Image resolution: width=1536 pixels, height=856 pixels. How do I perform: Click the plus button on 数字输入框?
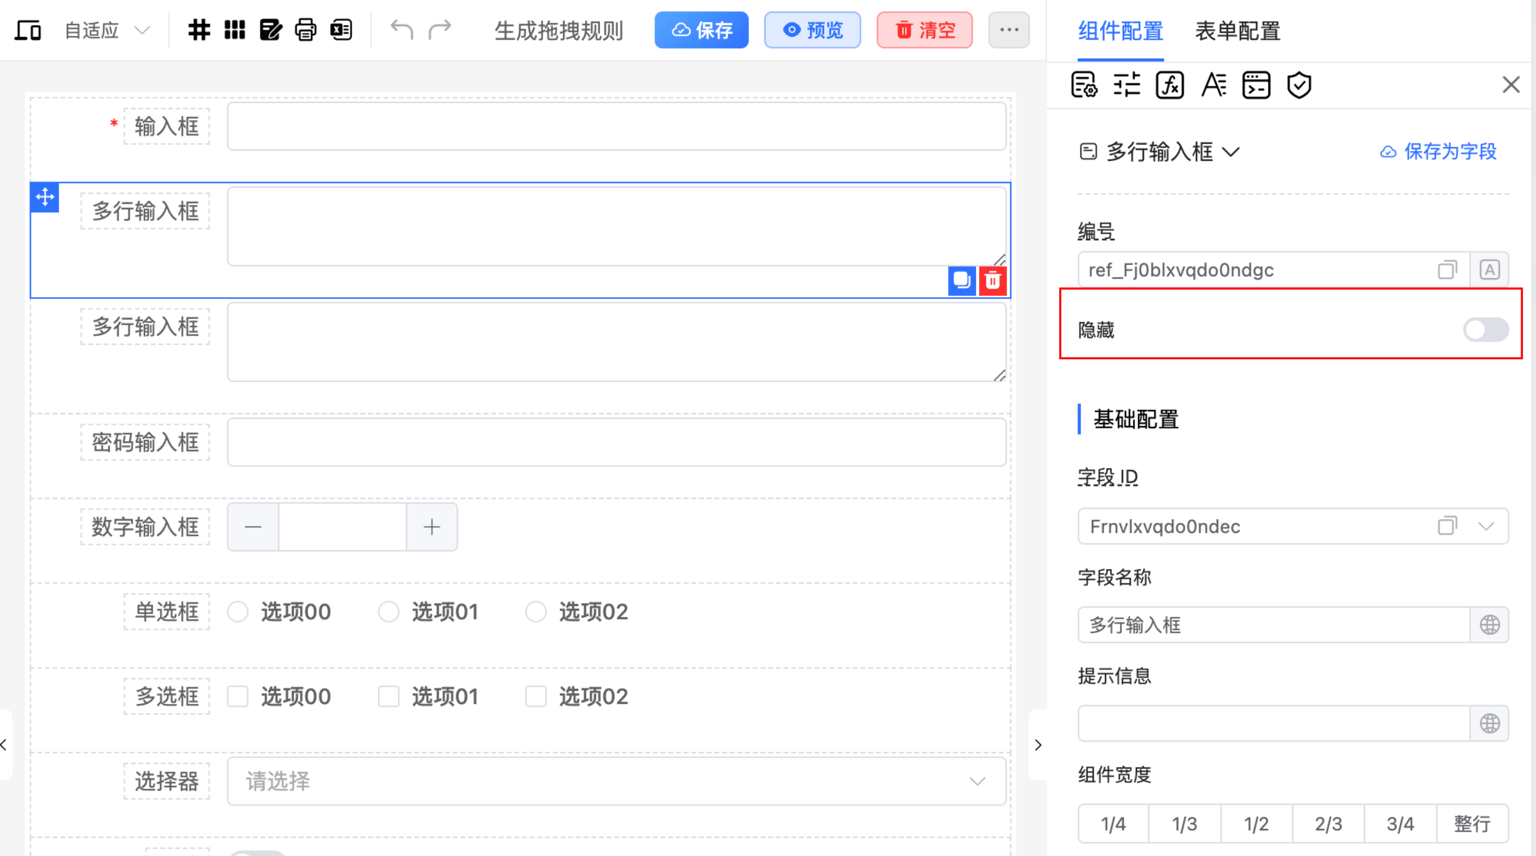[x=432, y=527]
